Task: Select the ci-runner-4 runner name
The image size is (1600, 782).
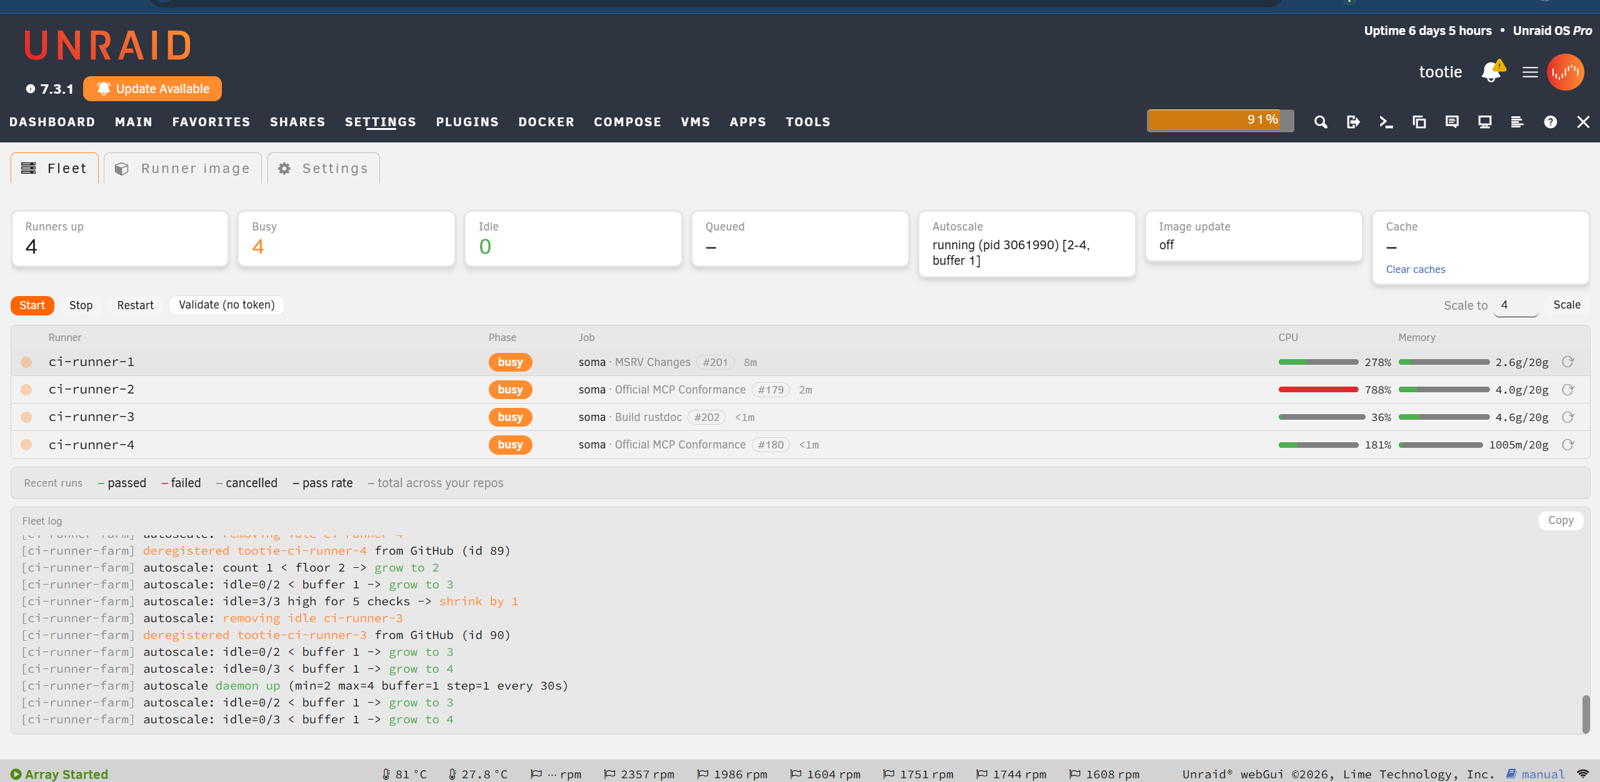Action: click(x=91, y=445)
